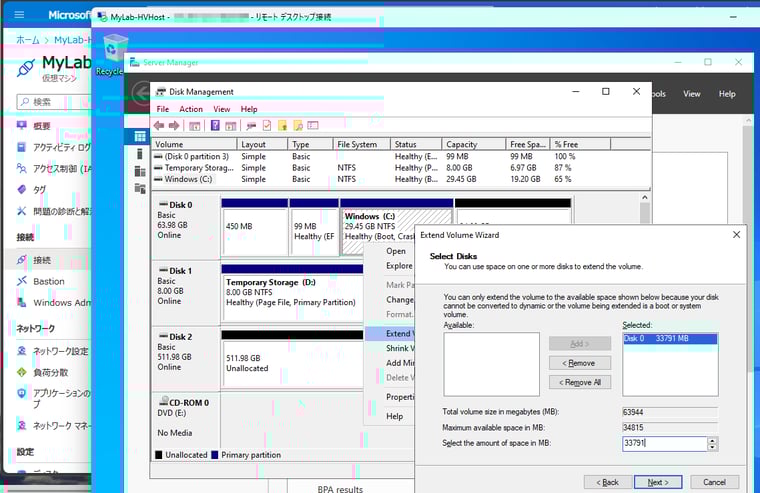This screenshot has width=760, height=493.
Task: Select the Temporary Storage volume row
Action: pyautogui.click(x=401, y=168)
